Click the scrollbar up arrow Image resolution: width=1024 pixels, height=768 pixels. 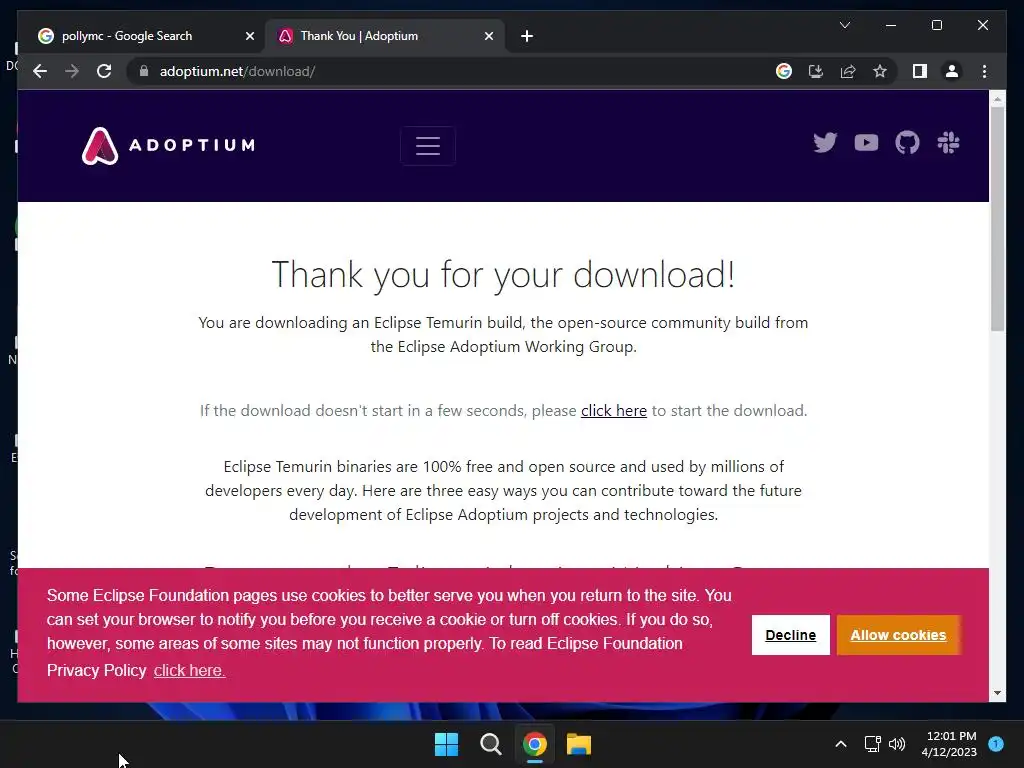point(997,99)
